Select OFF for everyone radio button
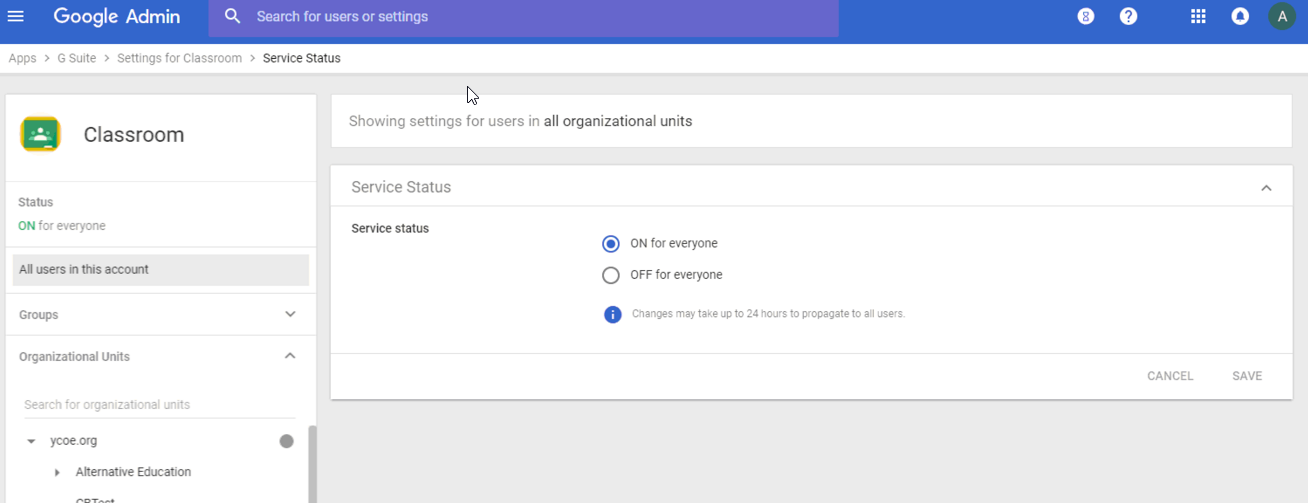 pyautogui.click(x=611, y=275)
